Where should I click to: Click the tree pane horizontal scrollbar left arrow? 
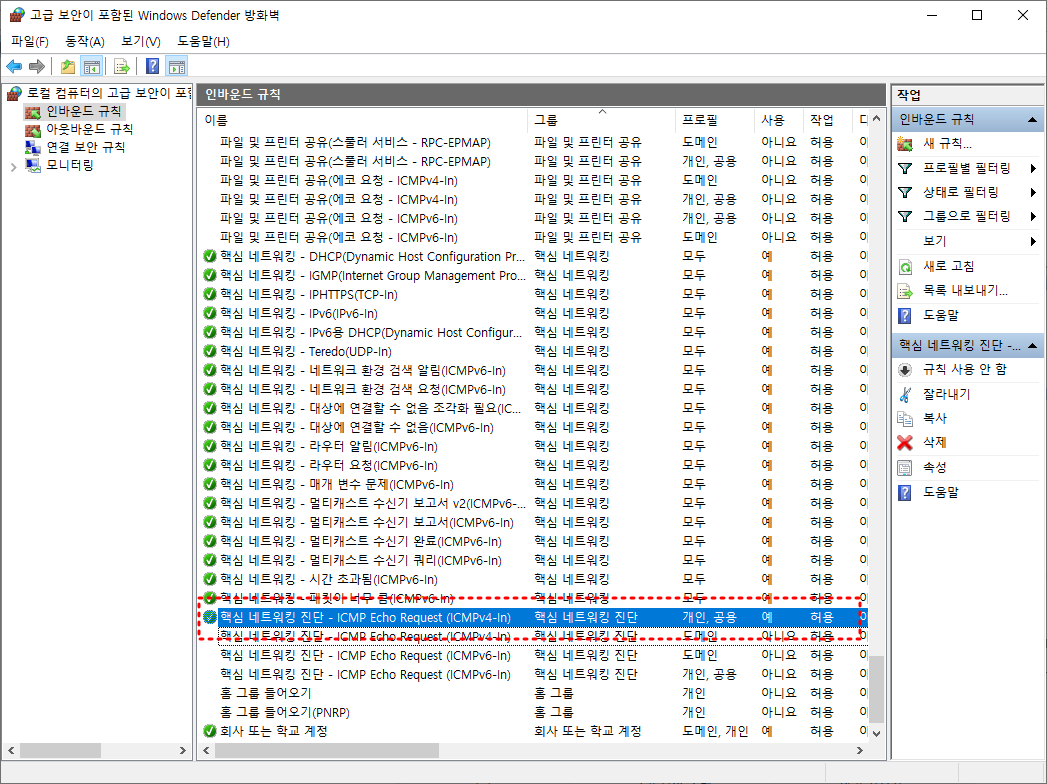click(x=11, y=751)
